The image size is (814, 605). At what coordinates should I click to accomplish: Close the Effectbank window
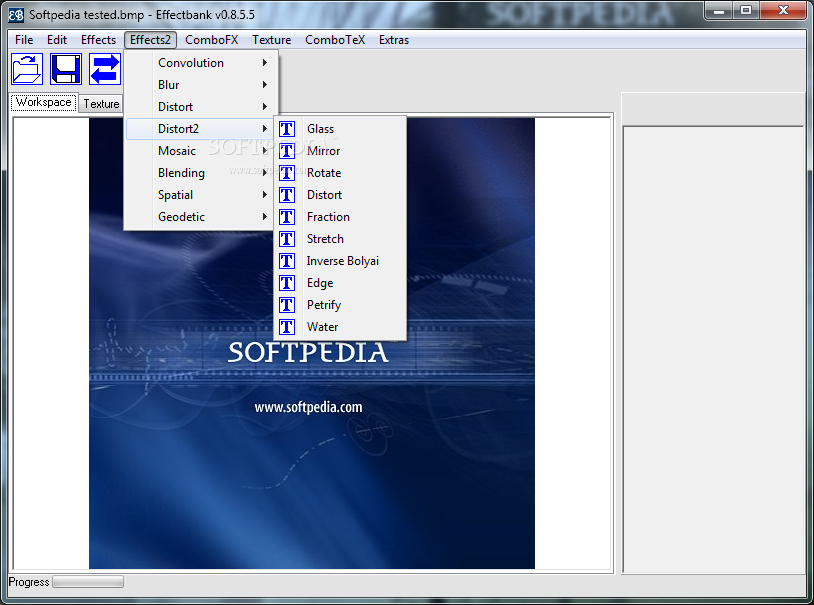click(x=783, y=11)
